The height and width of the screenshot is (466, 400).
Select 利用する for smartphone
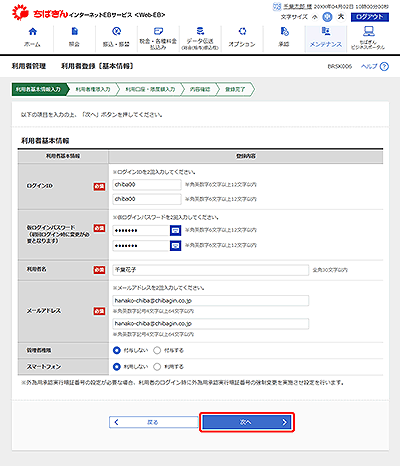(157, 367)
